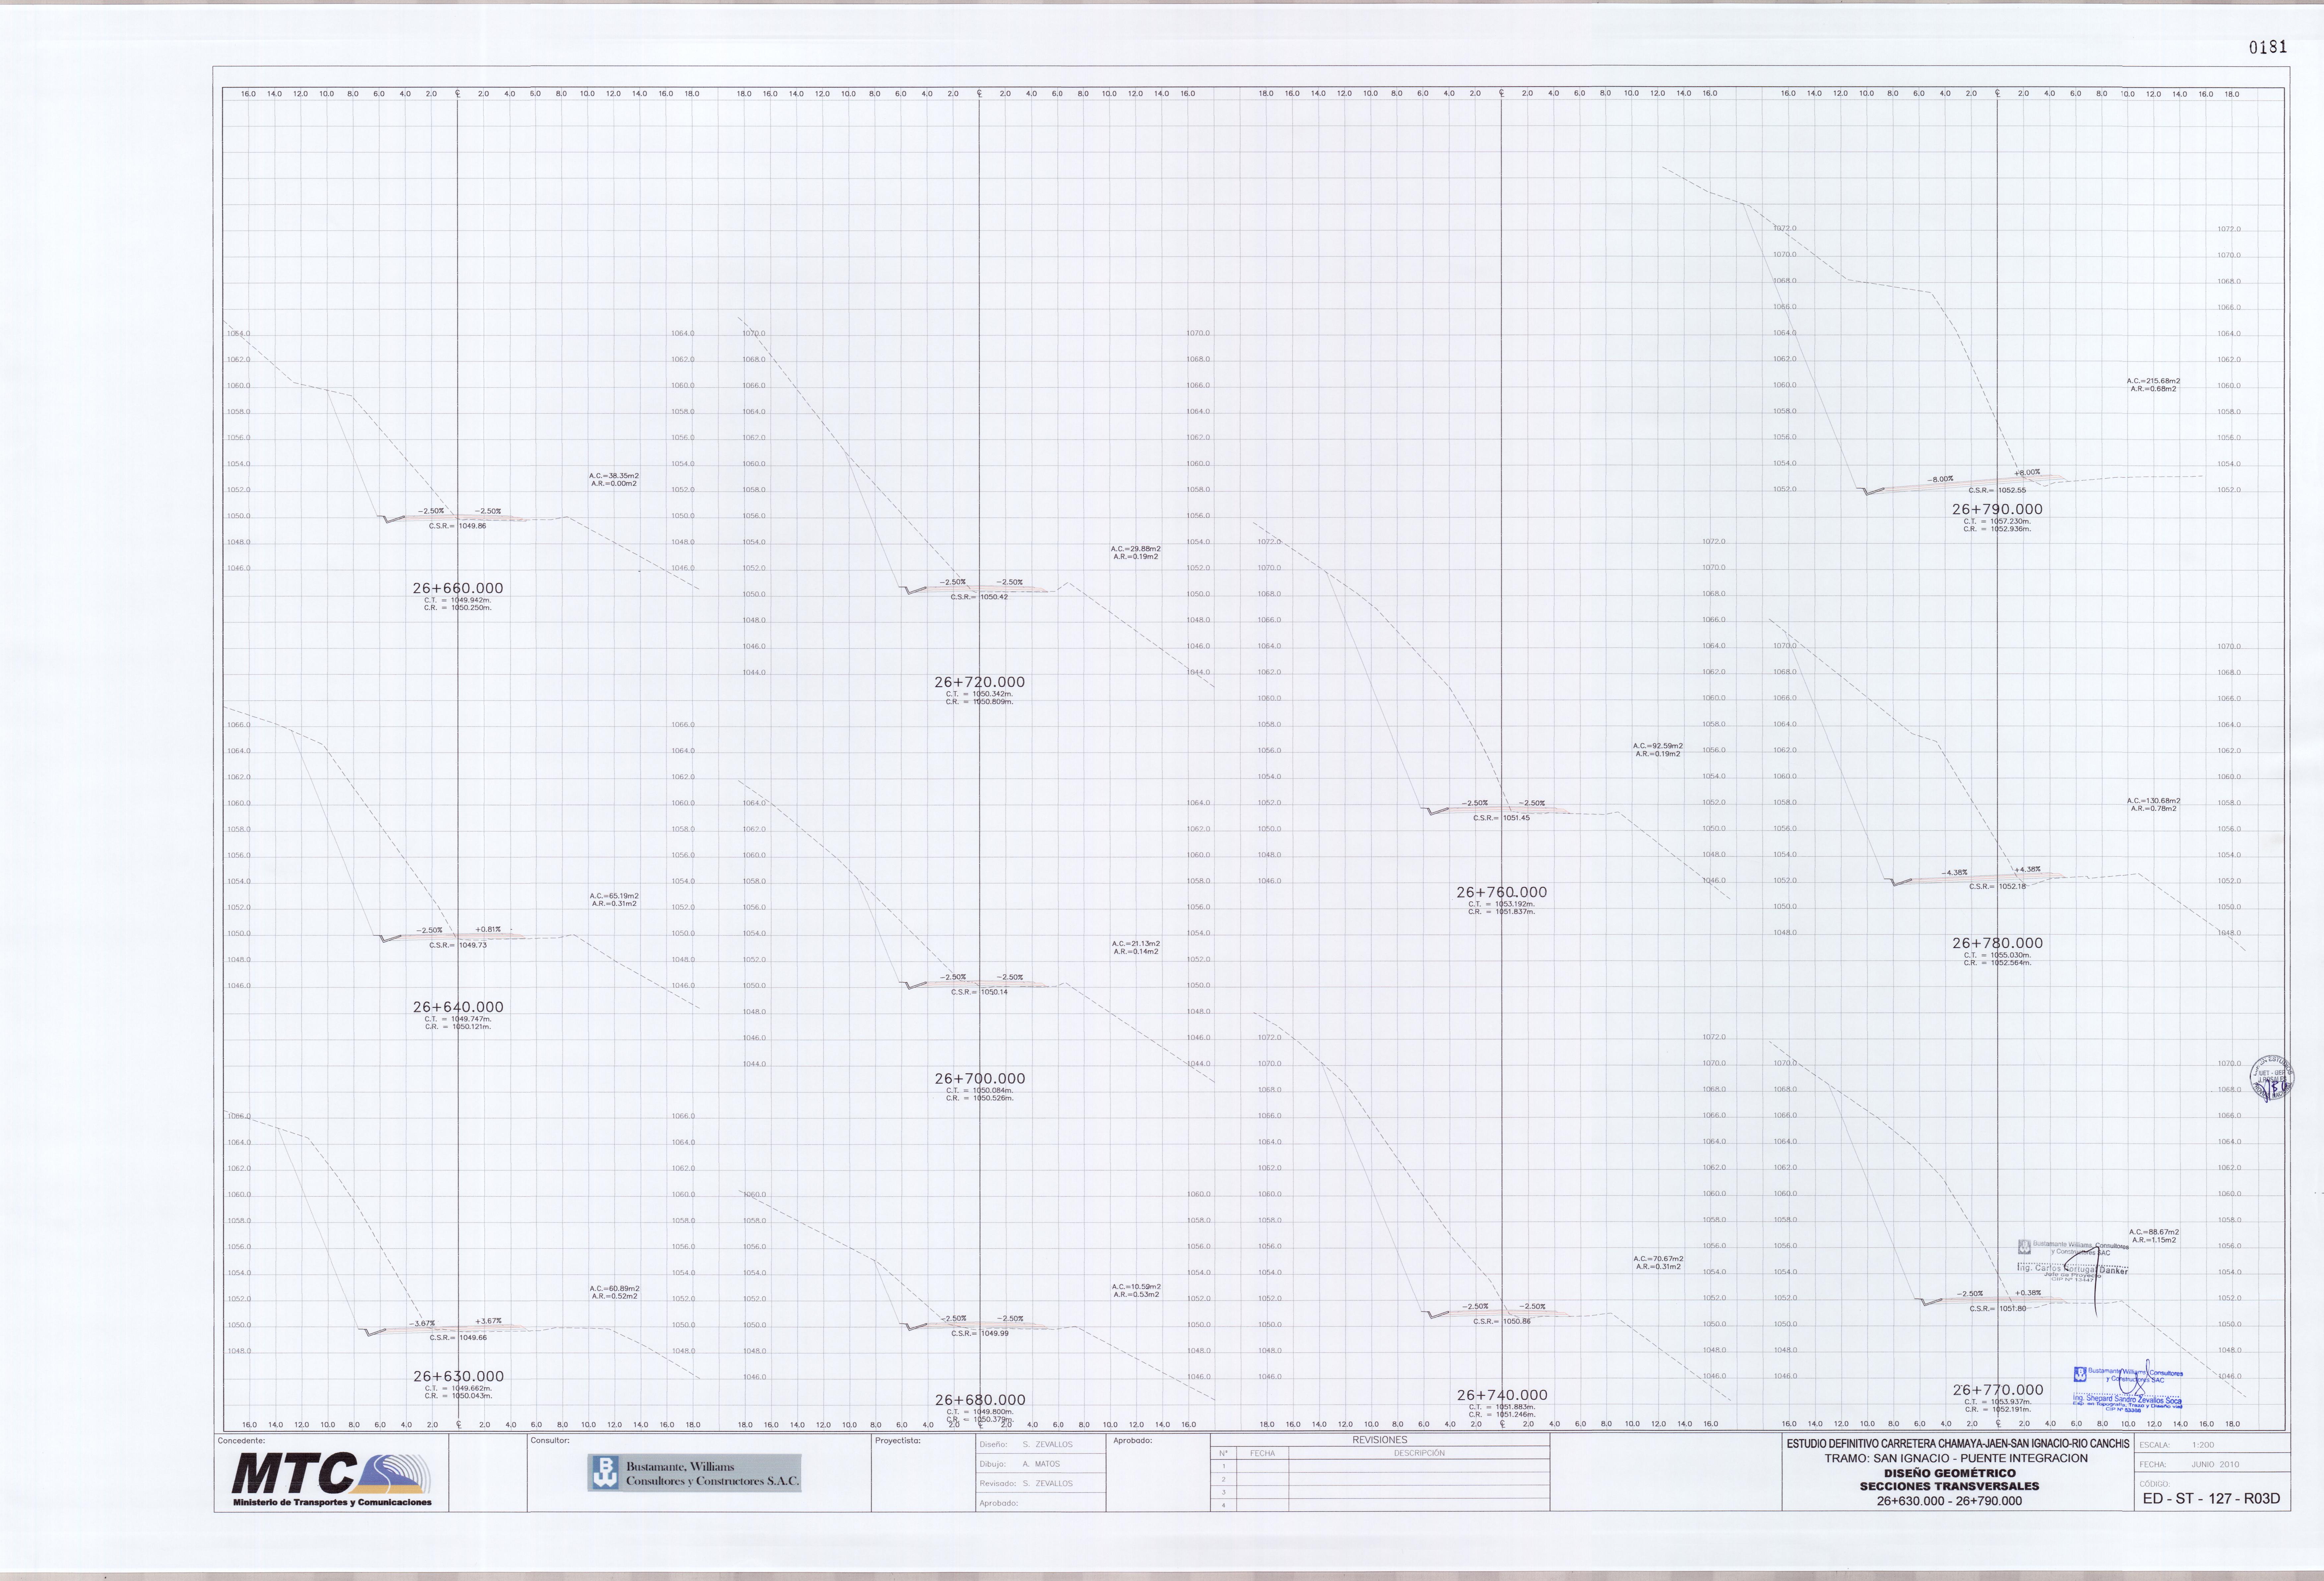Image resolution: width=2324 pixels, height=1581 pixels.
Task: Select section label 26+720.000
Action: point(980,682)
